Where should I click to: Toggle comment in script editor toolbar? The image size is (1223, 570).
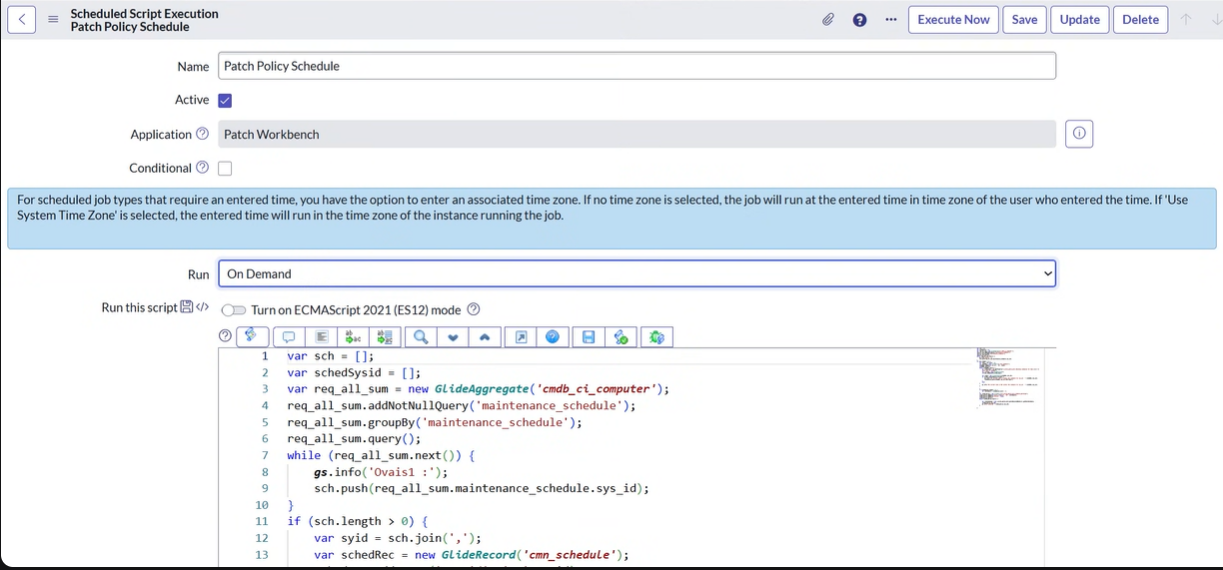[x=288, y=337]
